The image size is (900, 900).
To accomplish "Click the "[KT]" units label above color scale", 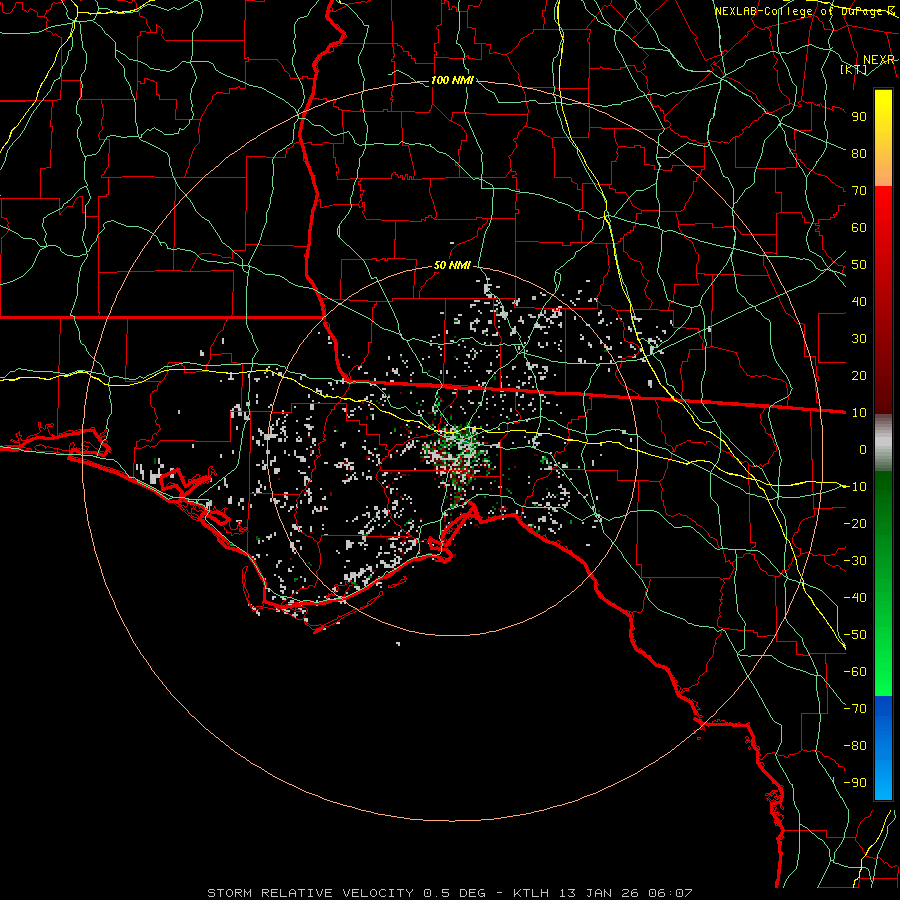I will click(854, 69).
